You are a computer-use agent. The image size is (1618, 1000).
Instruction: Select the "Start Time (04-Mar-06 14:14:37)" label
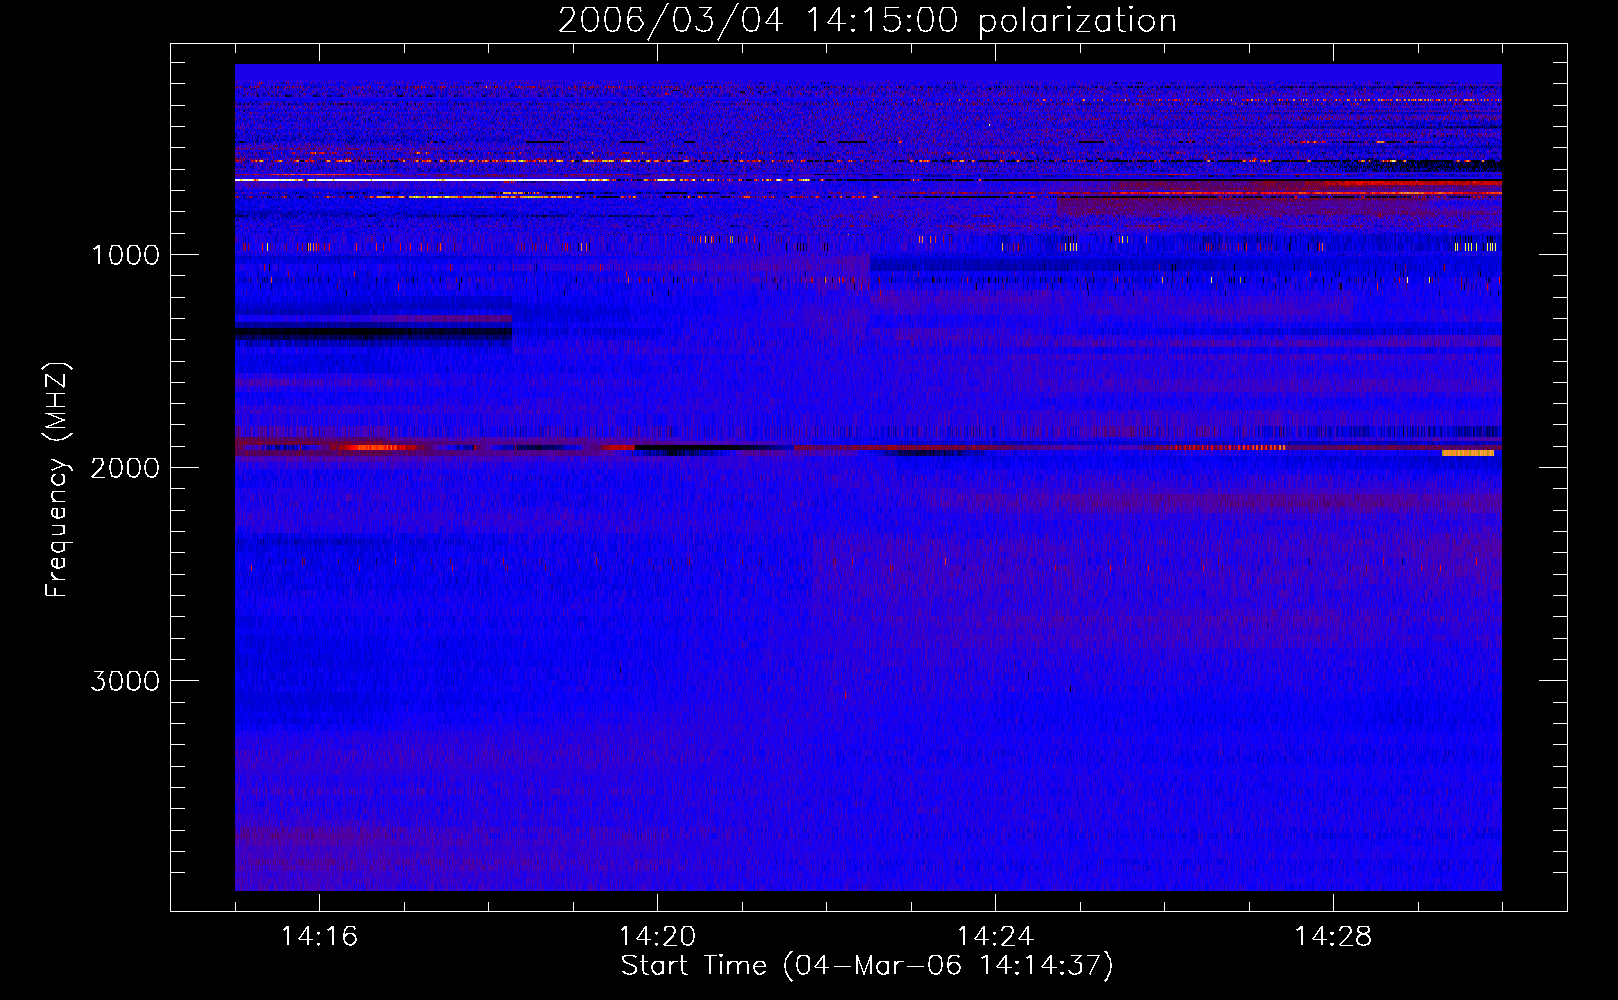867,966
